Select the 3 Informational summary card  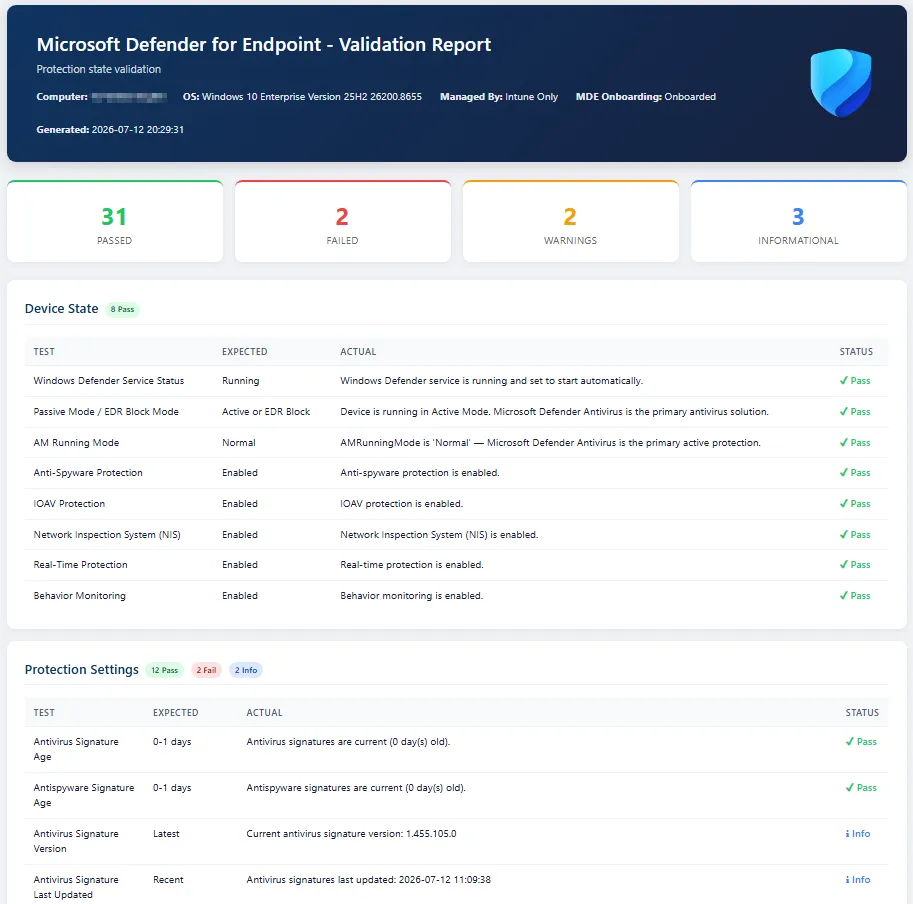[798, 221]
